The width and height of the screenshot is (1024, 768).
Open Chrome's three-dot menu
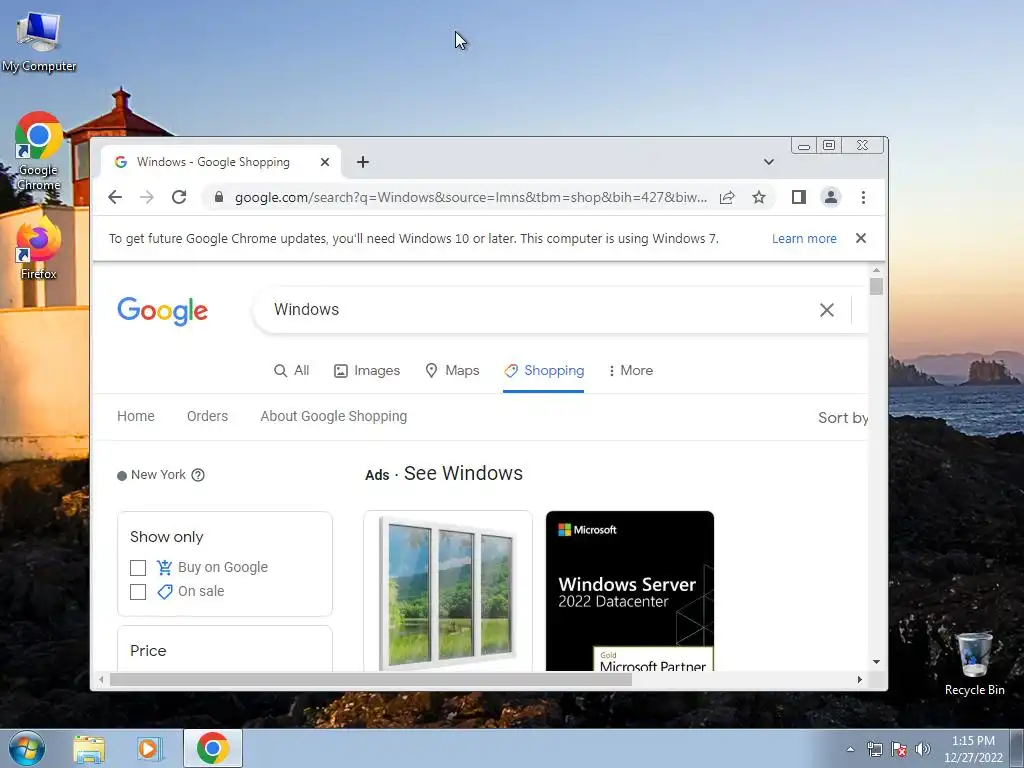[863, 197]
